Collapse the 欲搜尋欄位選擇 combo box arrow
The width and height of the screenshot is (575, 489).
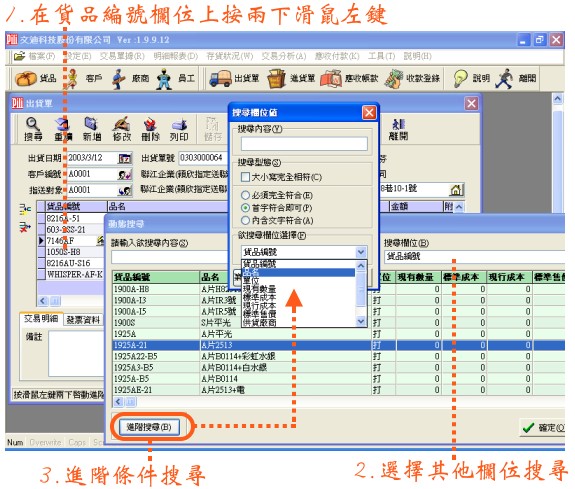pos(361,252)
